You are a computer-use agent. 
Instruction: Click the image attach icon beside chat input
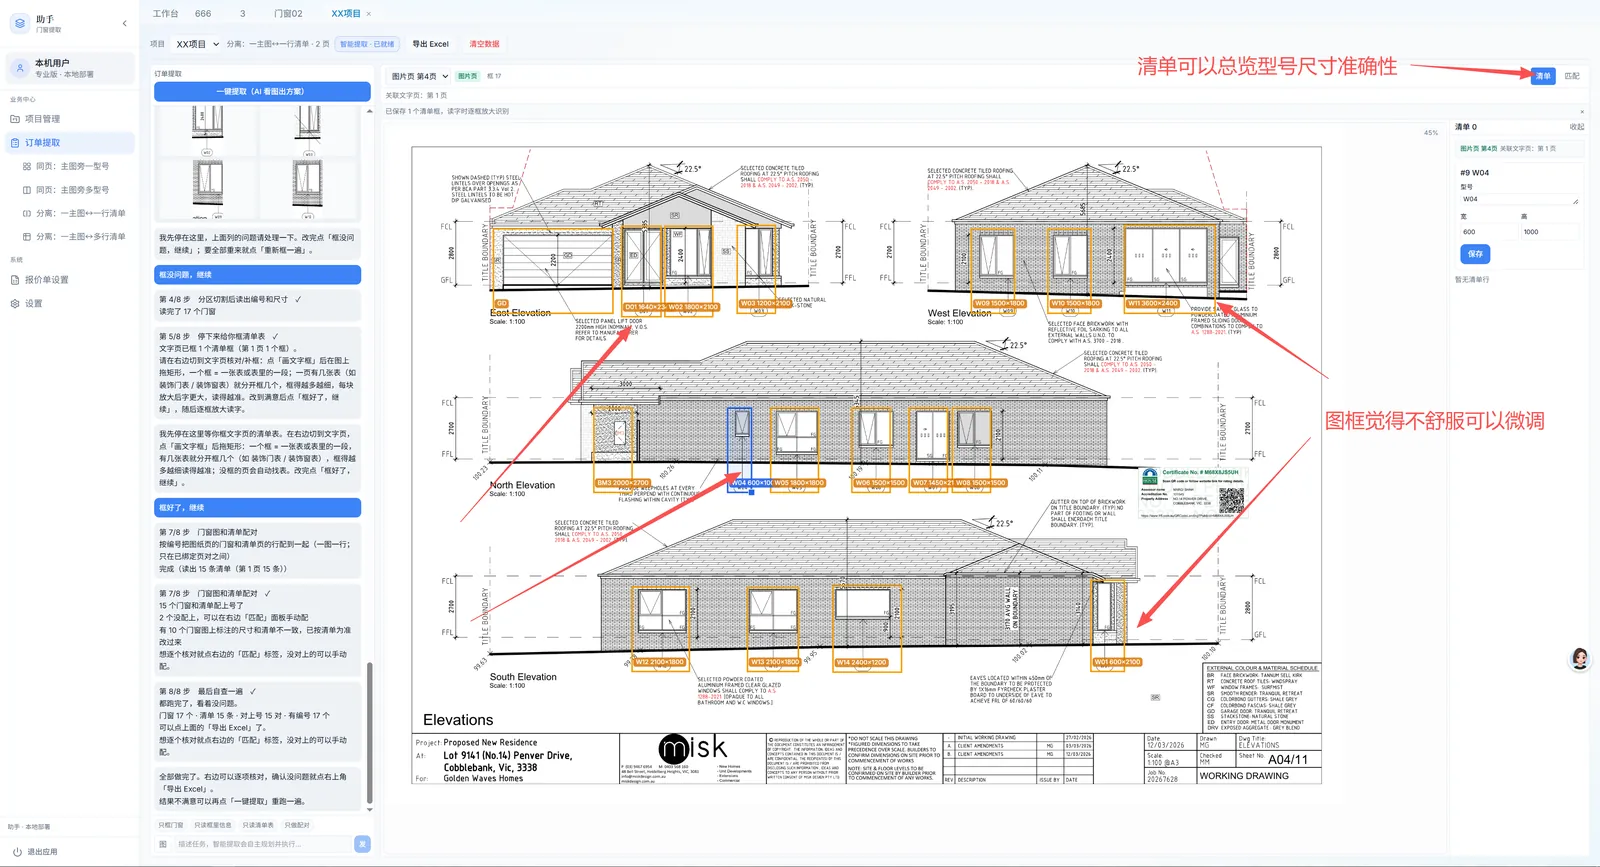tap(163, 844)
